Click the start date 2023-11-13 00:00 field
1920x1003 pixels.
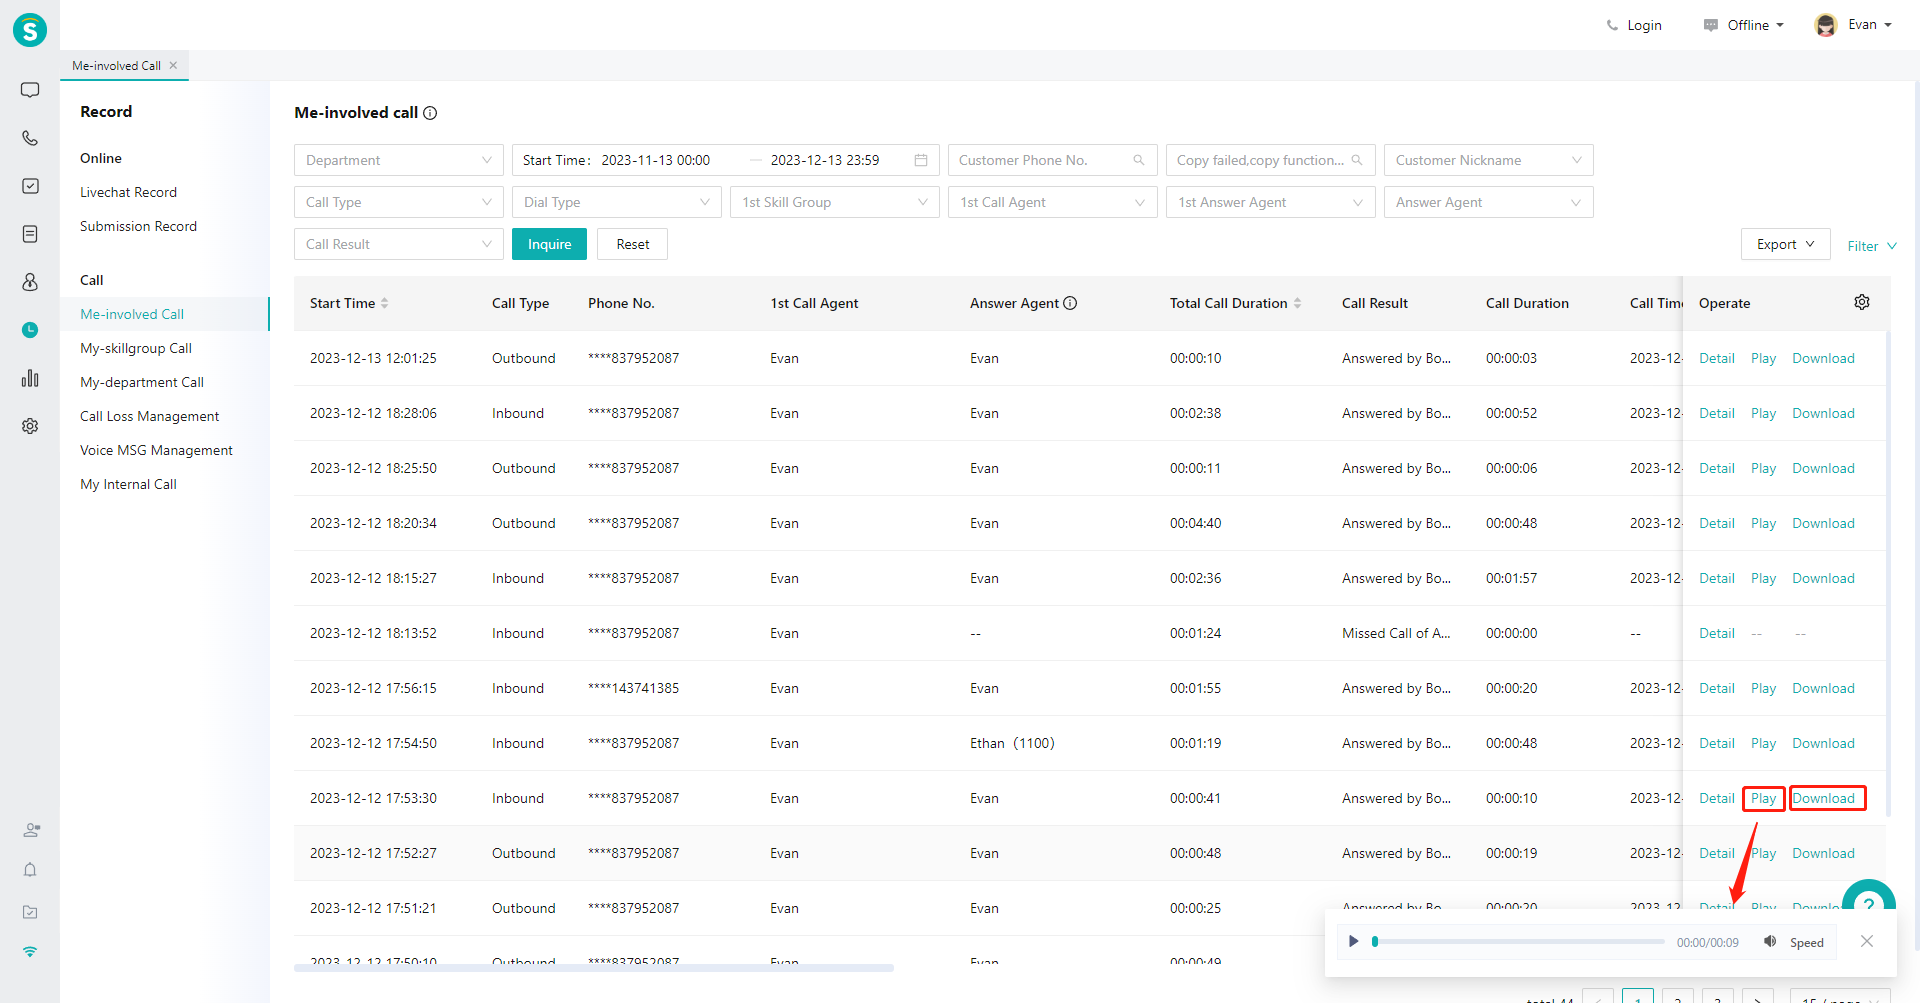point(656,160)
